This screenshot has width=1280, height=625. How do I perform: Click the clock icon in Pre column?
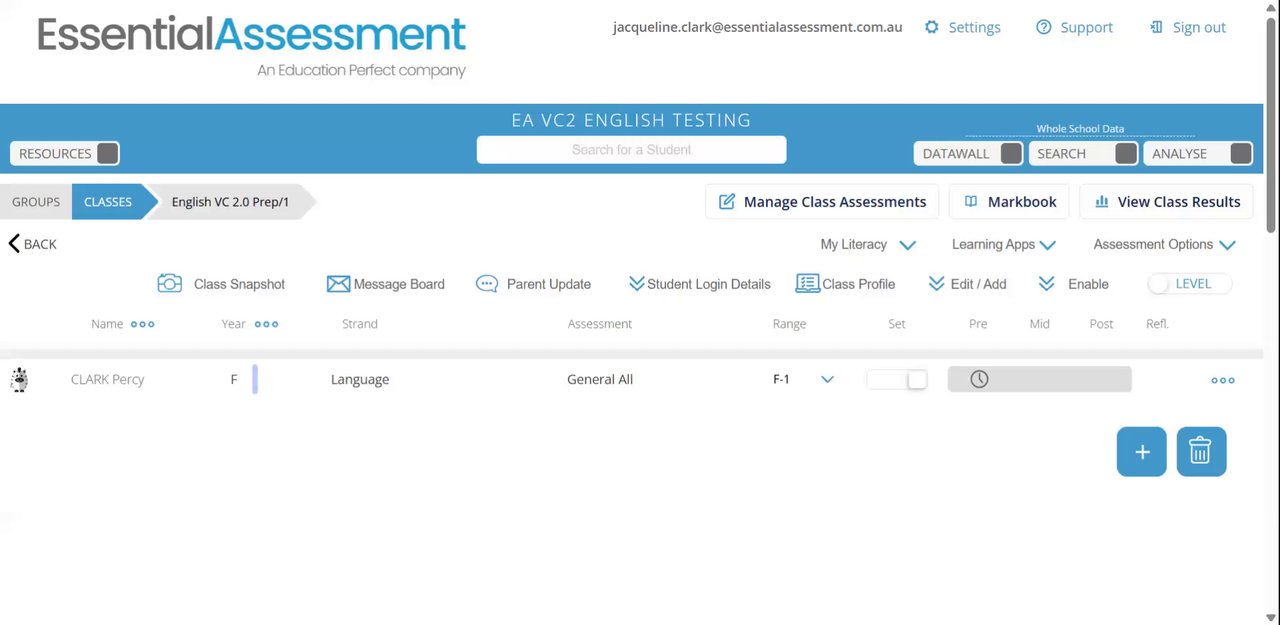coord(979,379)
